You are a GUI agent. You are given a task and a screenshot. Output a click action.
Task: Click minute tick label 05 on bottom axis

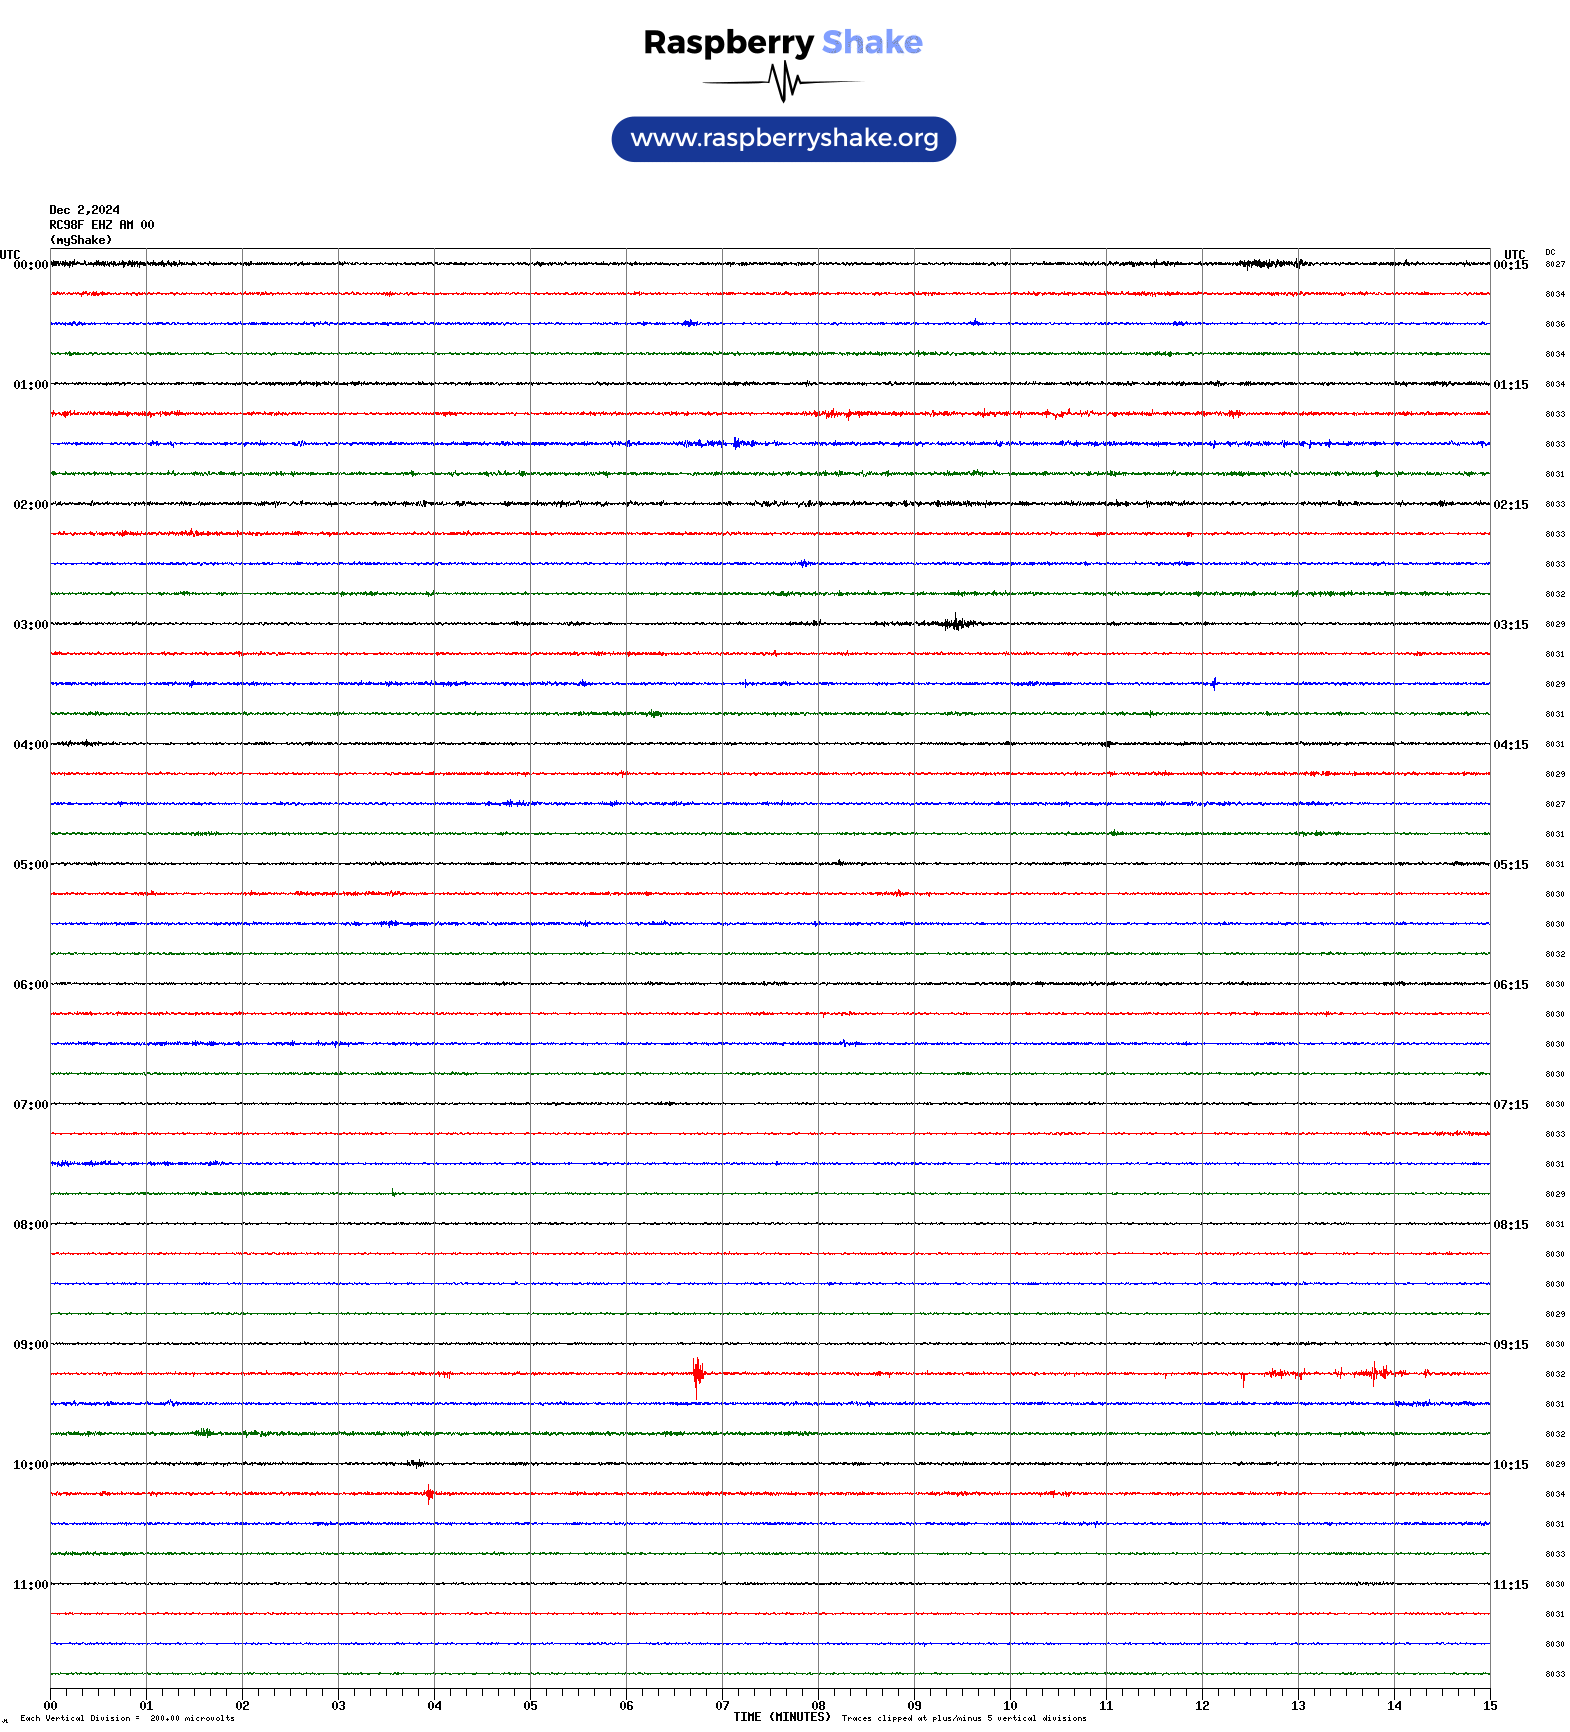pyautogui.click(x=530, y=1706)
